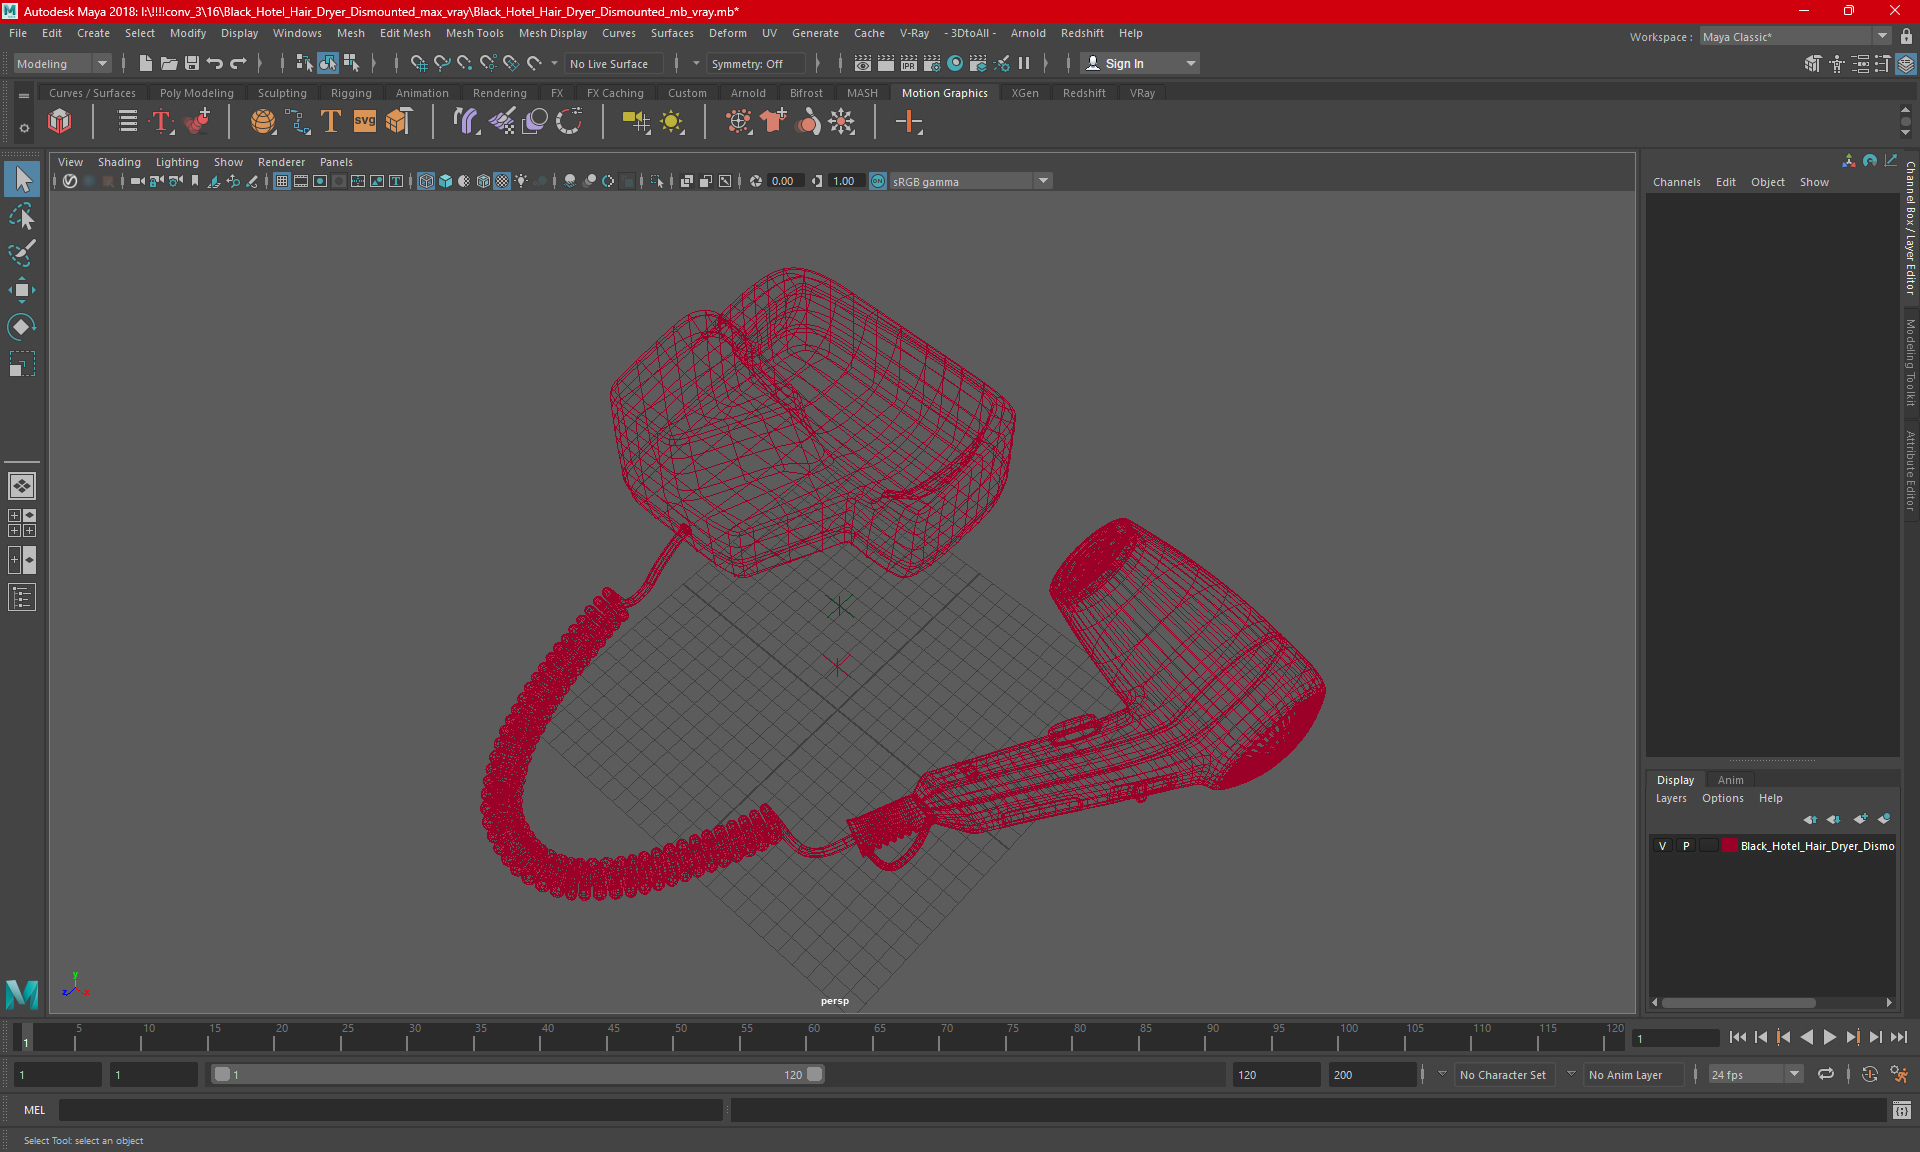
Task: Open the Layers menu in layer editor
Action: (x=1670, y=798)
